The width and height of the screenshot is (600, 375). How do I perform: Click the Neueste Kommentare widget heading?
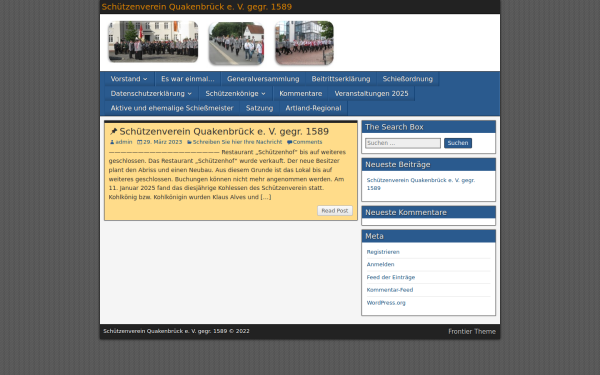click(429, 212)
